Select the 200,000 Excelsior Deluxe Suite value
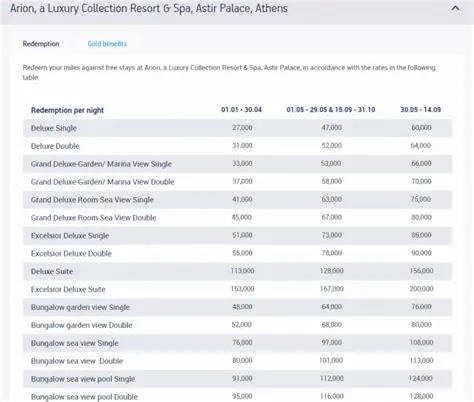This screenshot has height=402, width=474. (x=421, y=289)
